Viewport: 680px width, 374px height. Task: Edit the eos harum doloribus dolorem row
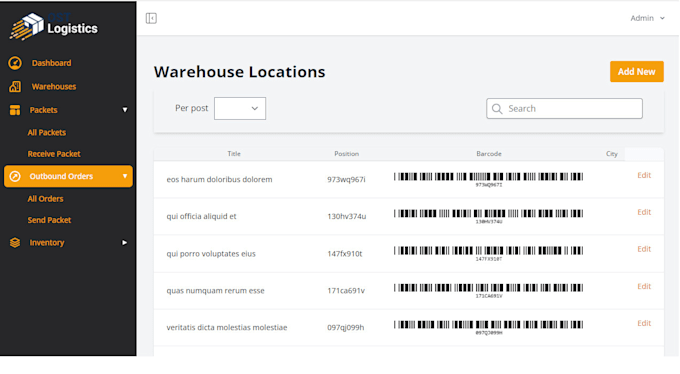click(644, 175)
